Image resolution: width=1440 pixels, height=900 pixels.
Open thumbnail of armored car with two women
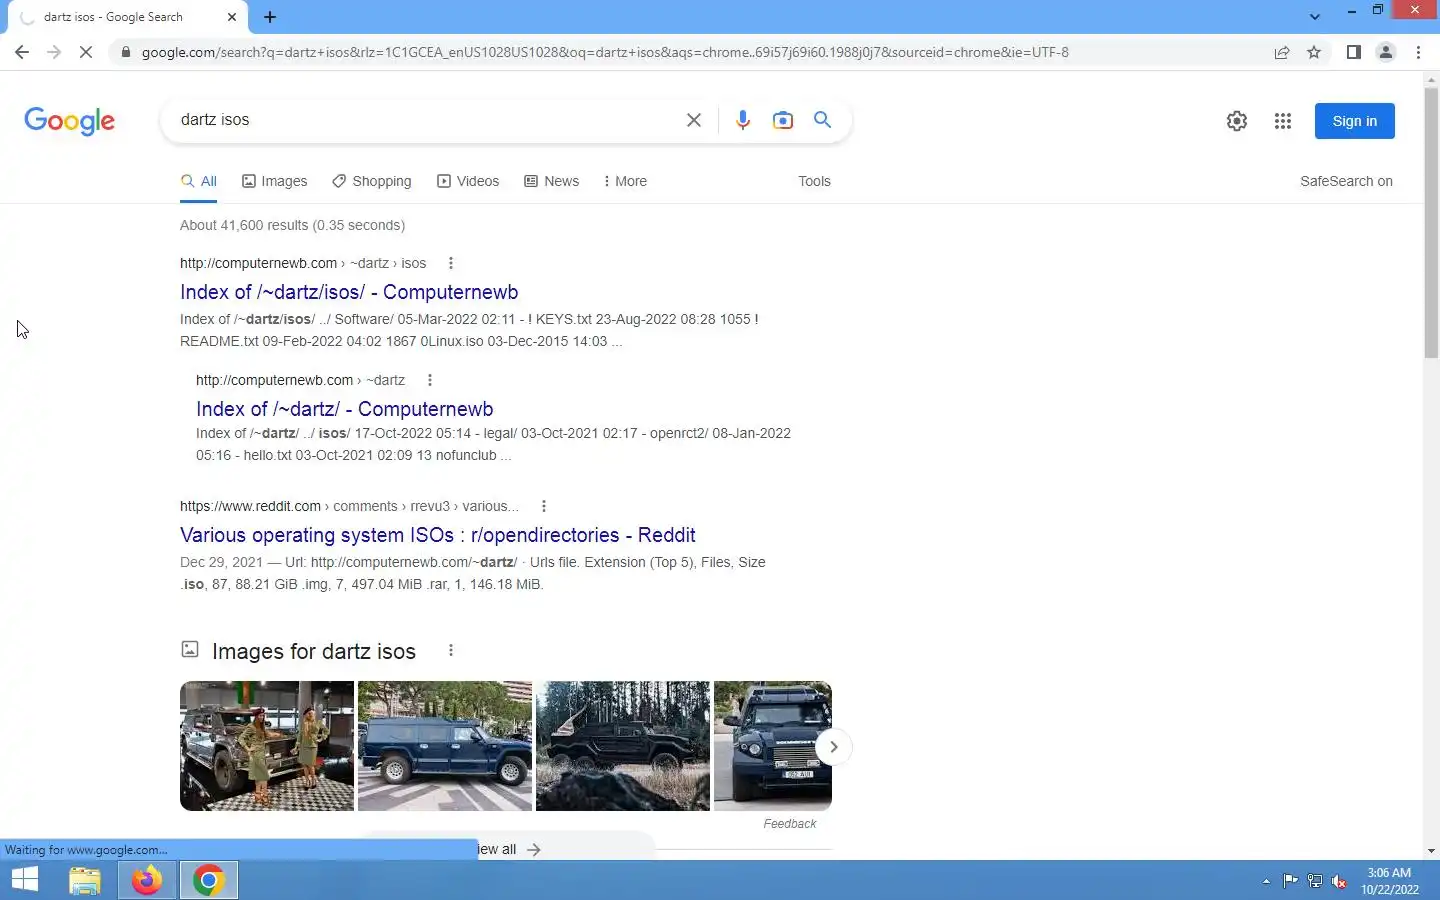click(267, 746)
